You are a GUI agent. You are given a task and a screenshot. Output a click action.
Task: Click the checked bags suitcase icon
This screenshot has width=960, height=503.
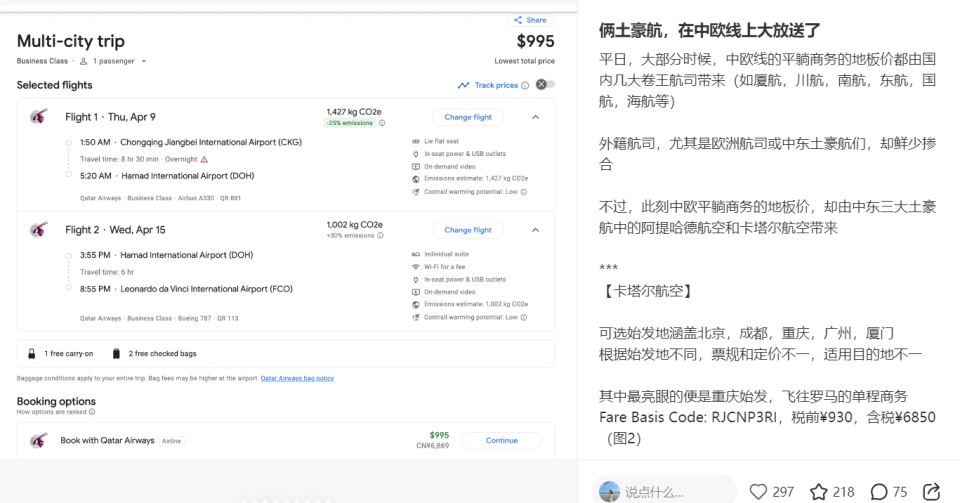point(116,354)
